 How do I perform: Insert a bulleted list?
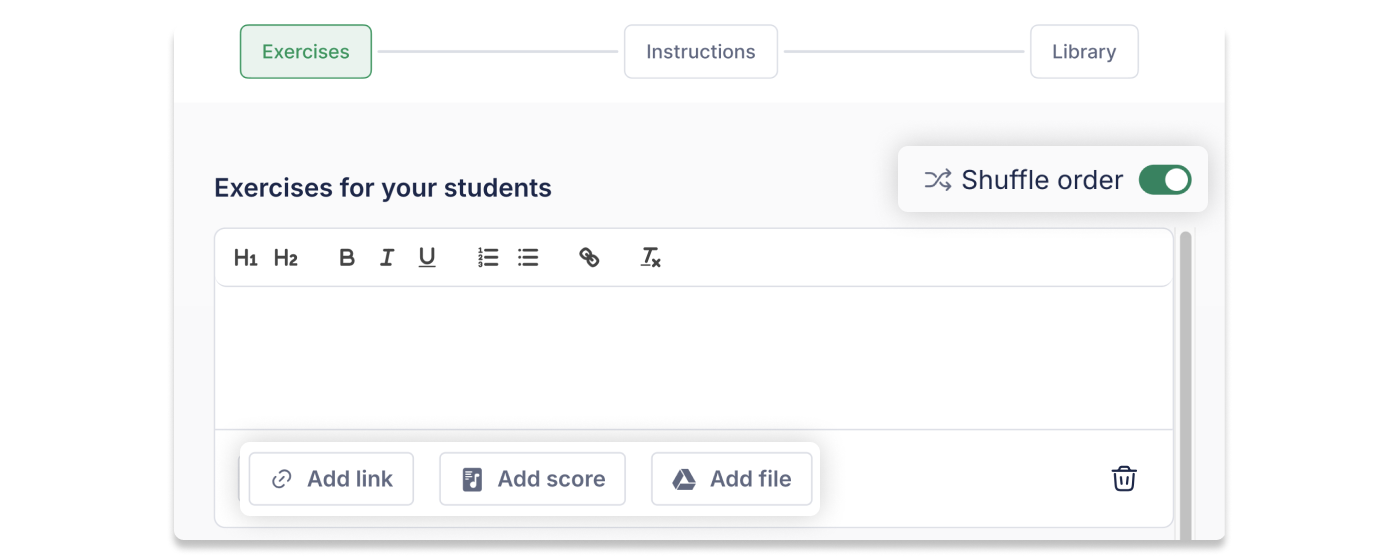(x=528, y=258)
